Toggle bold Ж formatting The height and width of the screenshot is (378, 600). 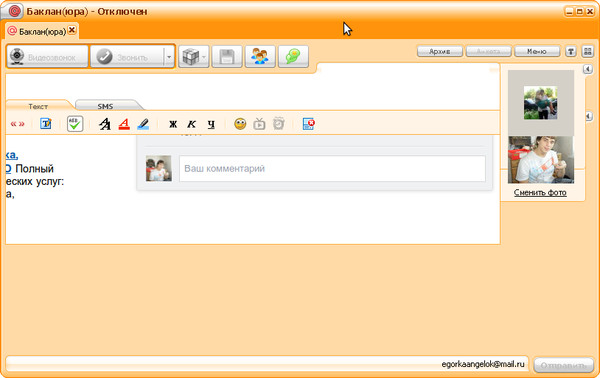173,124
